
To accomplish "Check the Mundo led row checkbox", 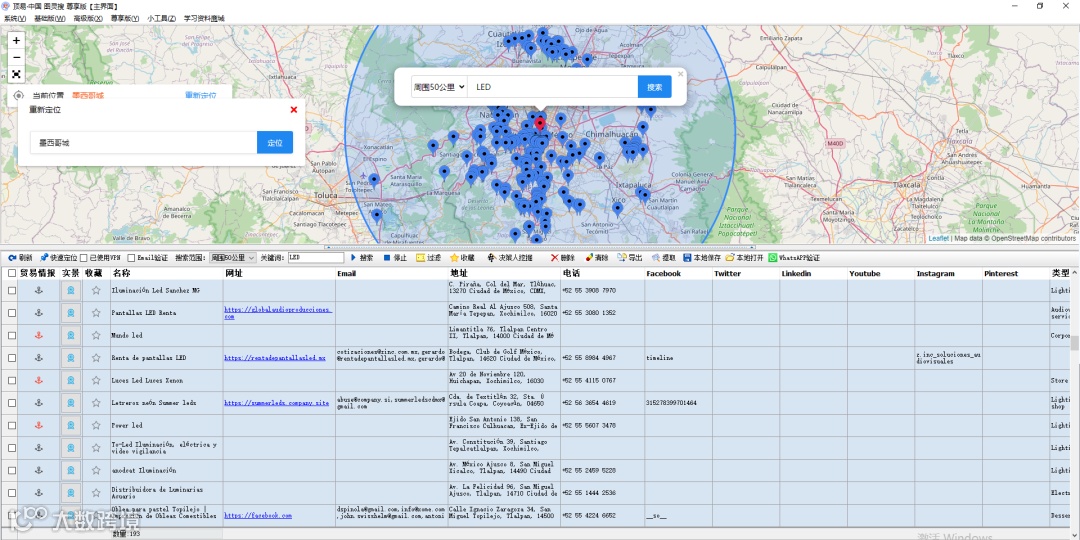I will click(12, 335).
